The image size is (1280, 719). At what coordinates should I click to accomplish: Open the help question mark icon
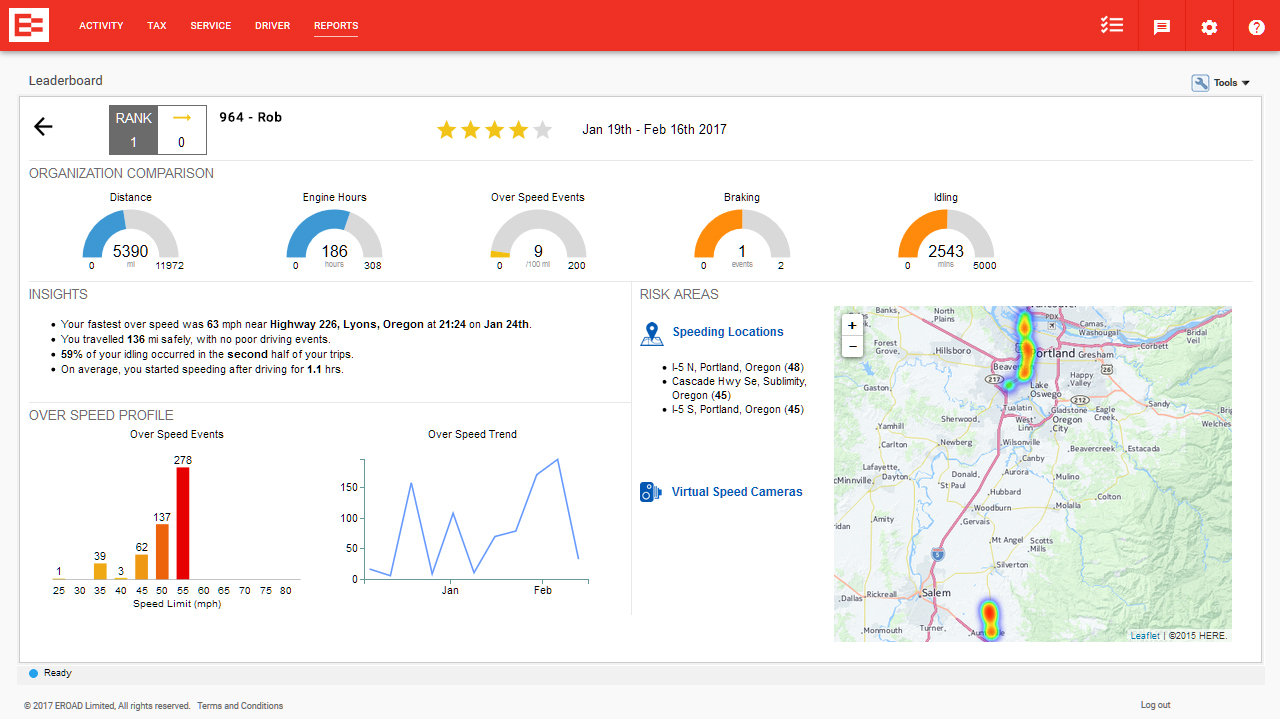[x=1256, y=27]
